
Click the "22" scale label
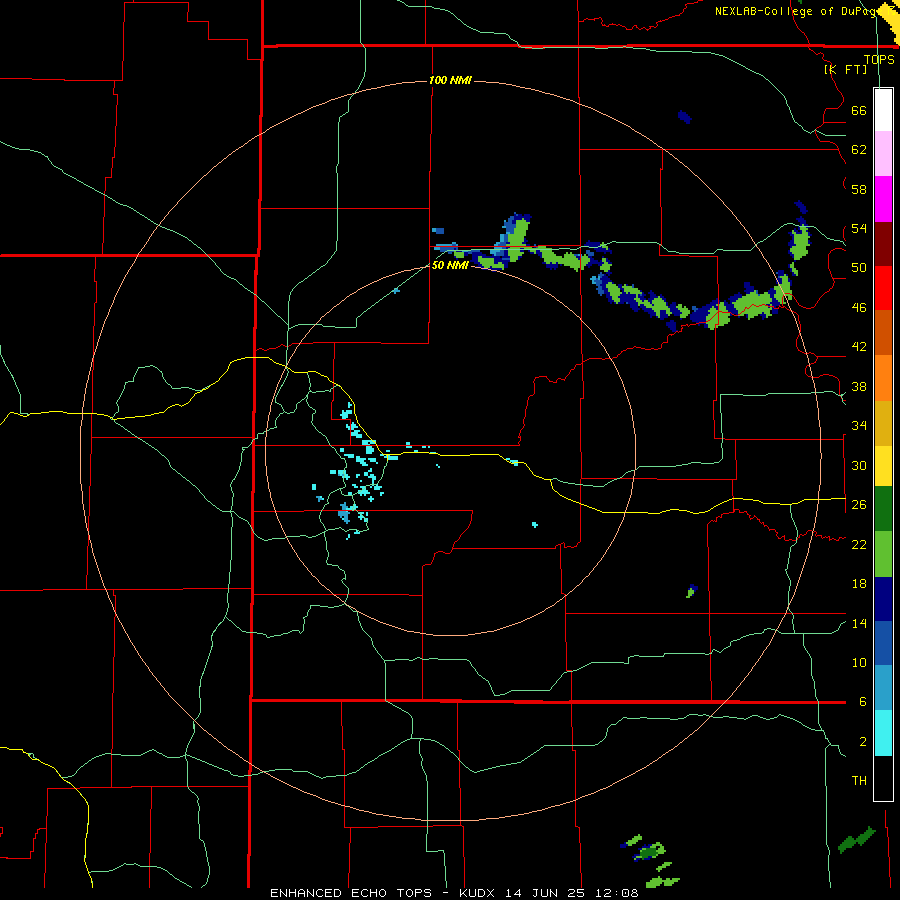point(859,544)
